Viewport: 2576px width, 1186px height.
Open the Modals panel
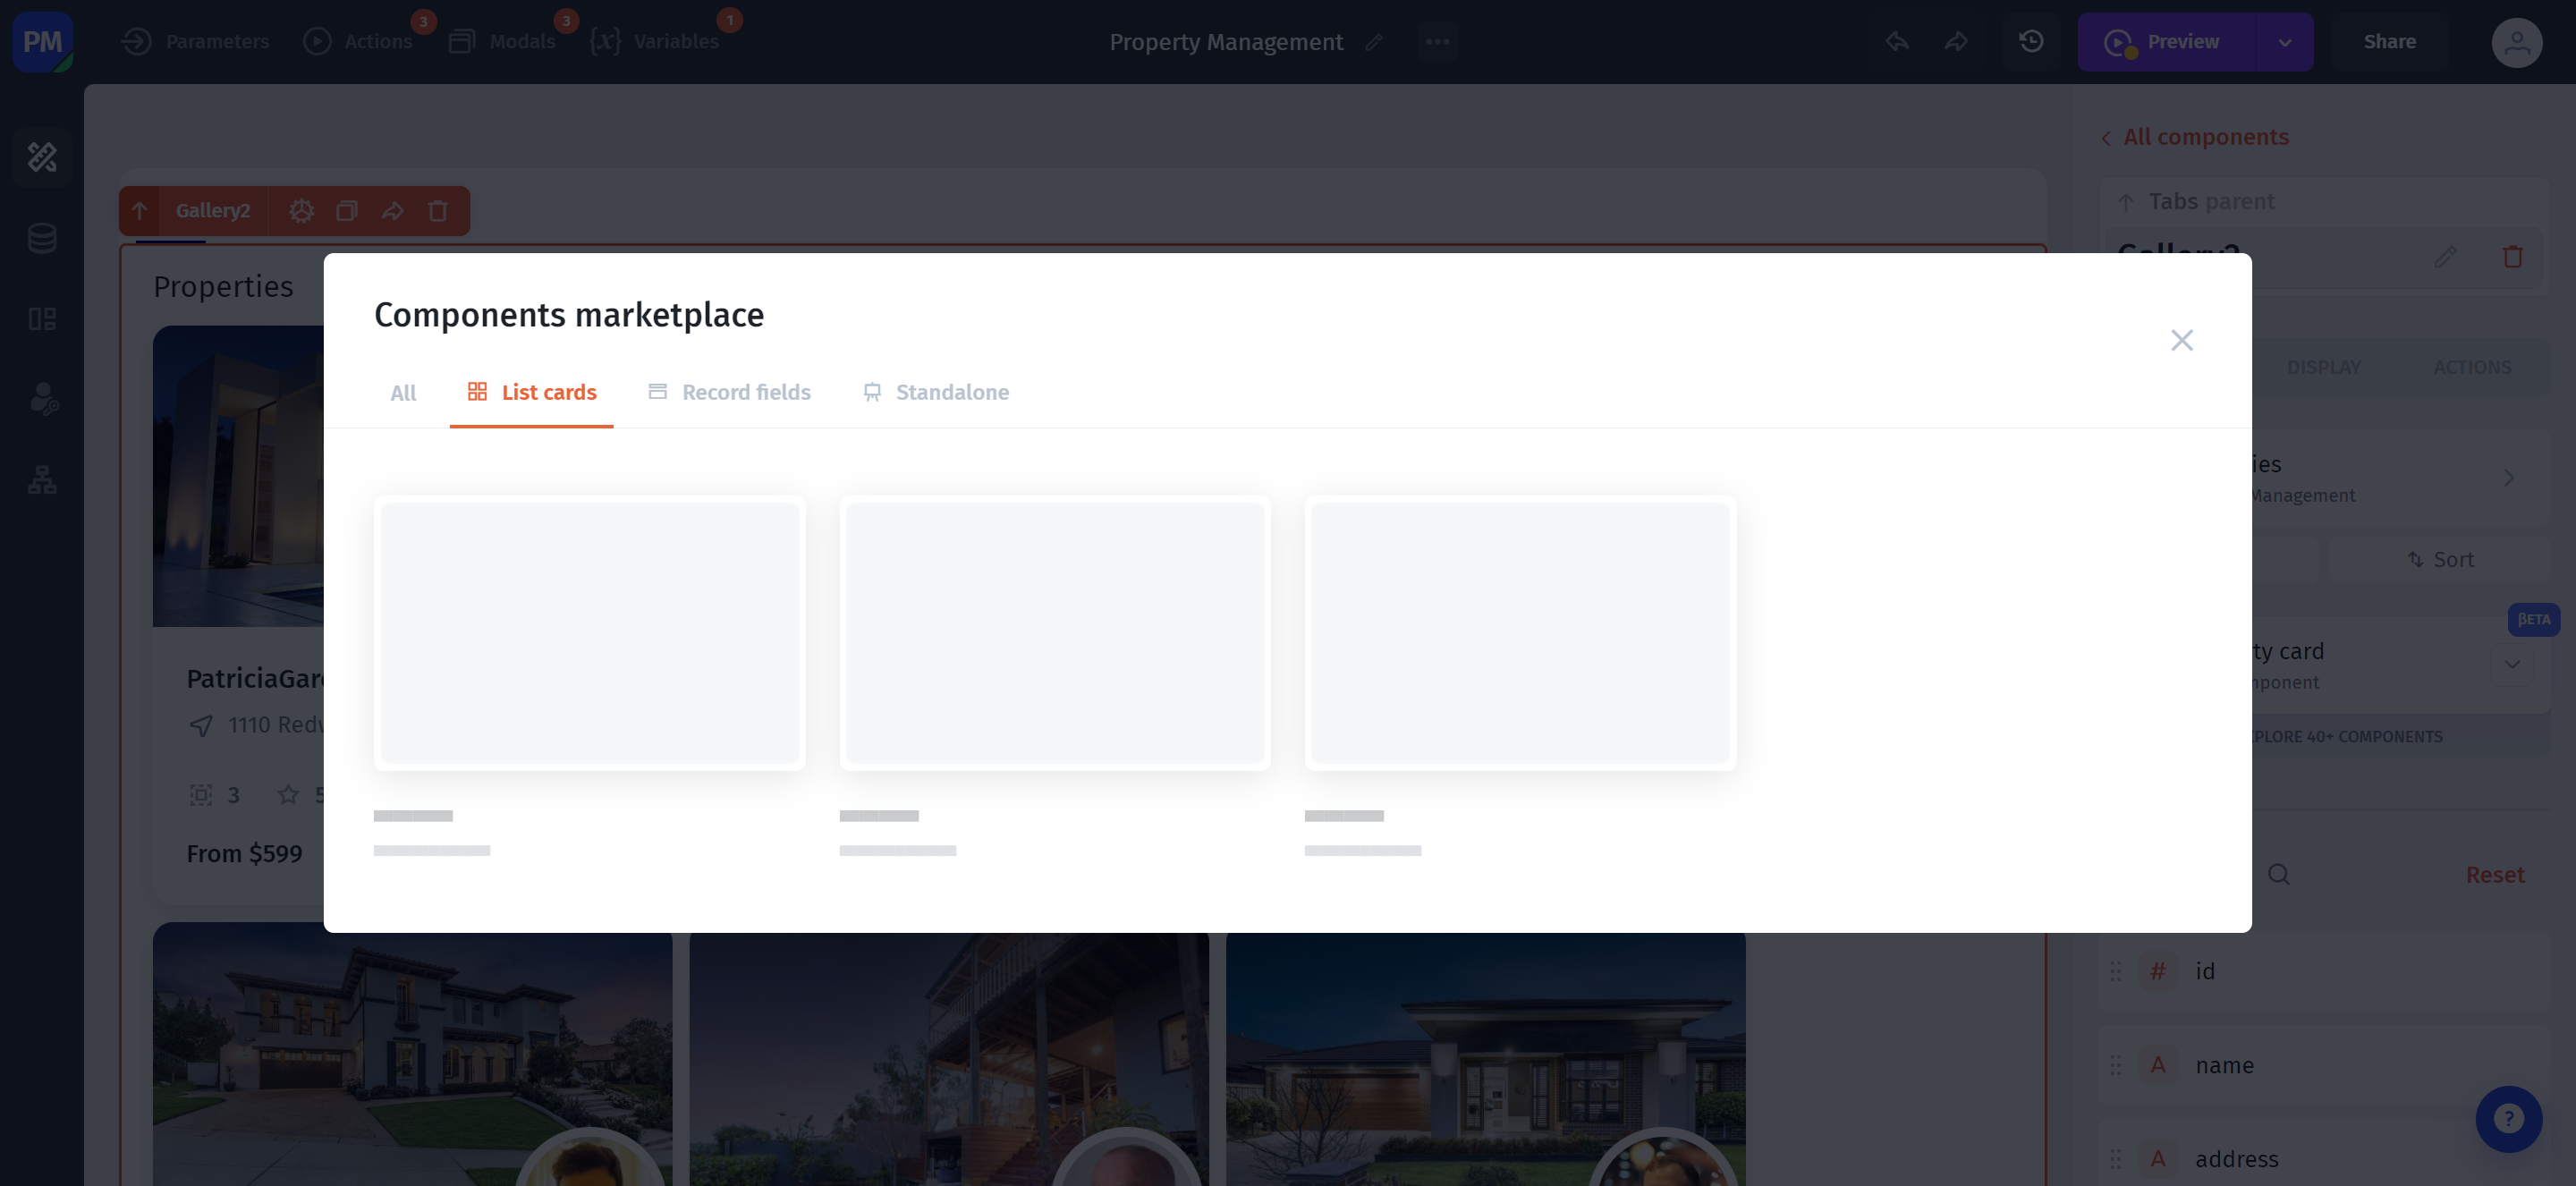pos(502,42)
